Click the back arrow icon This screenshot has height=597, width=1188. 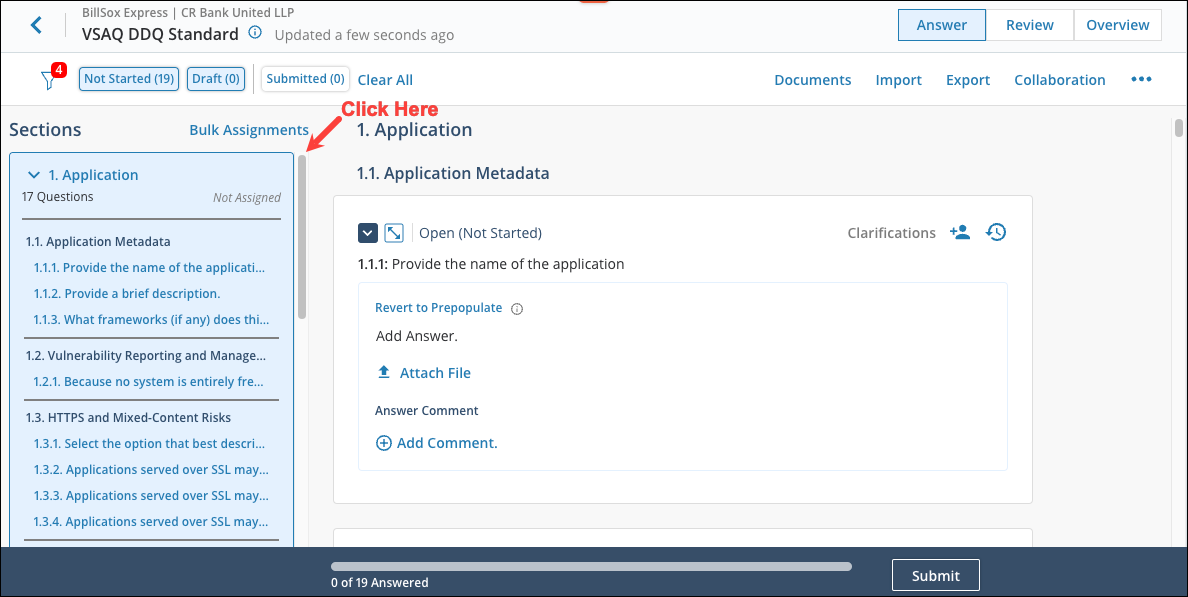click(x=36, y=25)
